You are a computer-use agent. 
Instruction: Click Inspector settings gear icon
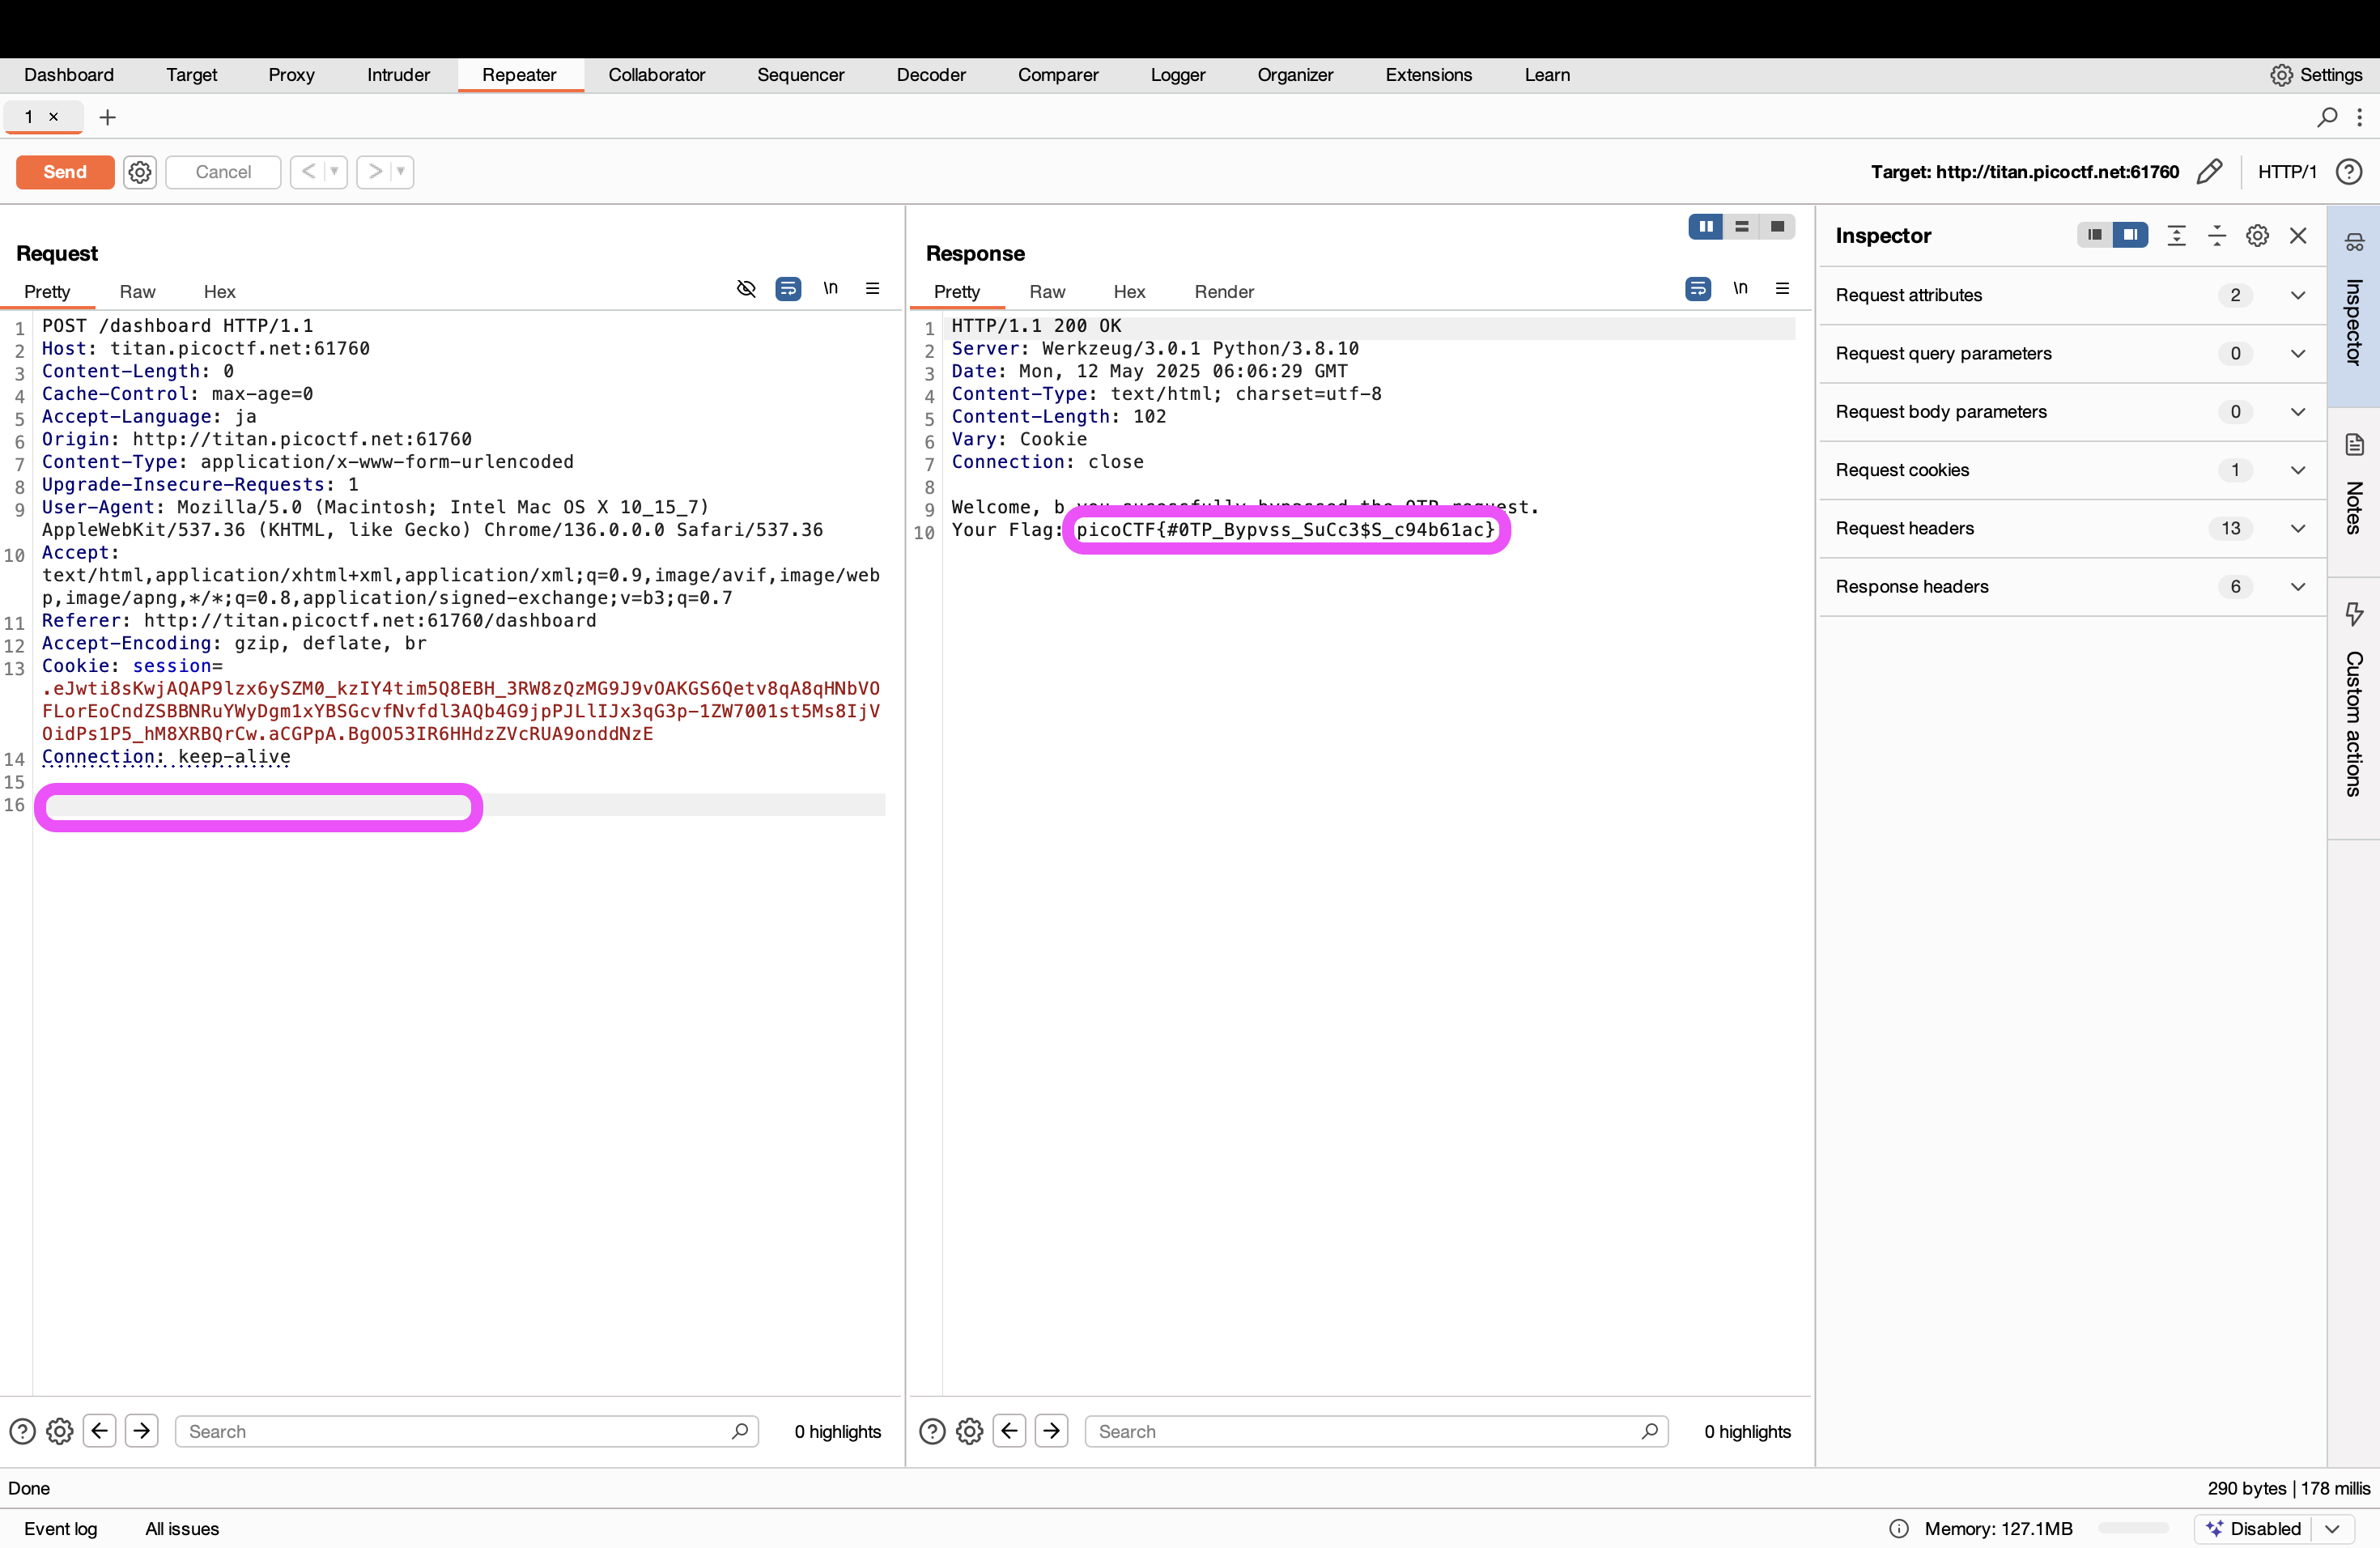(x=2257, y=236)
